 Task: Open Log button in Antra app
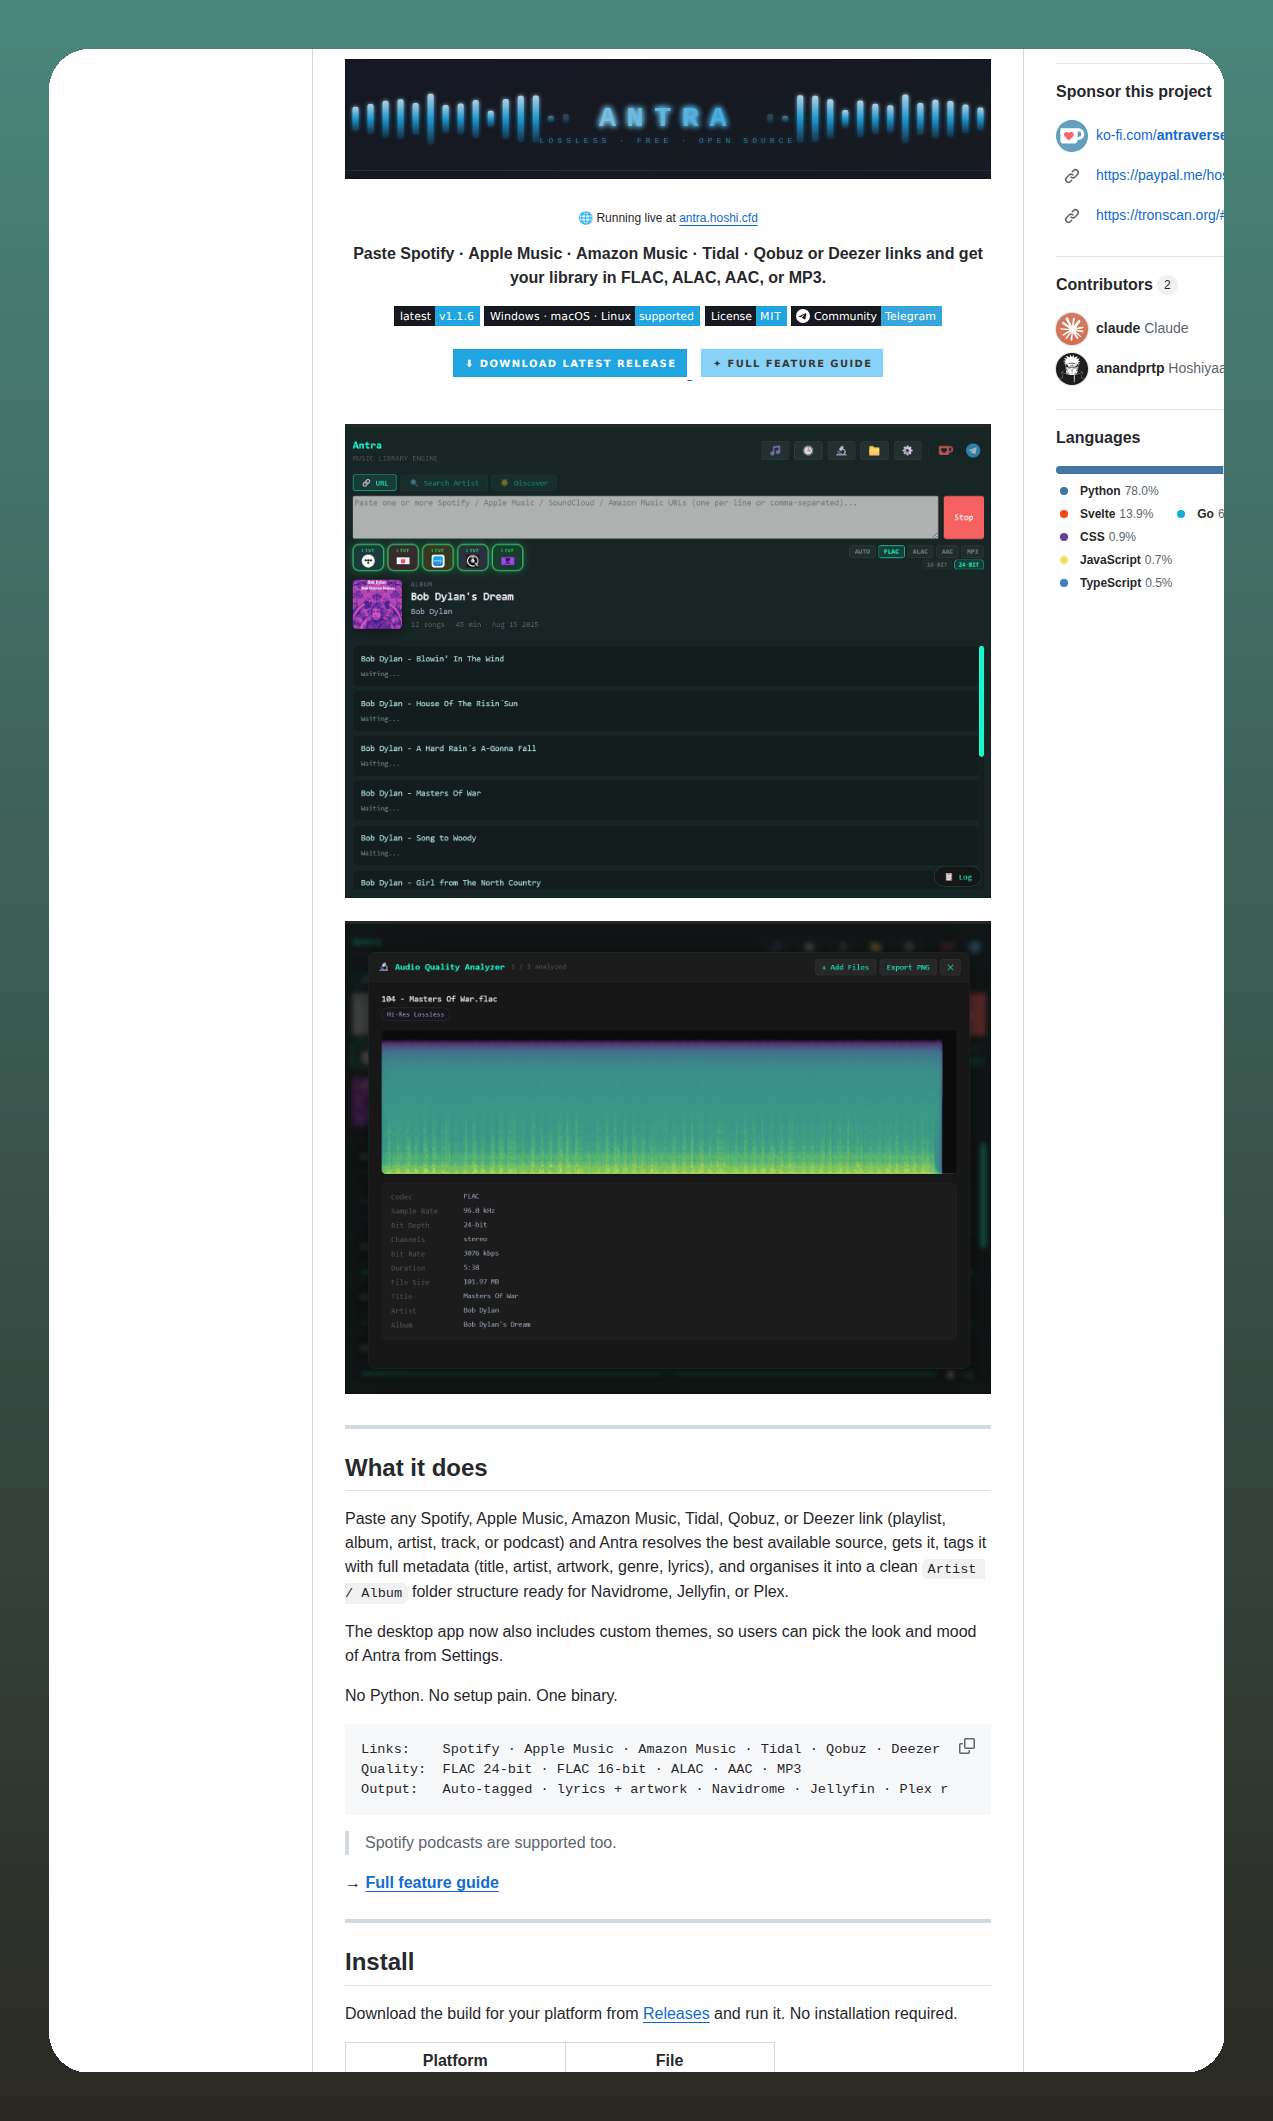[x=958, y=877]
